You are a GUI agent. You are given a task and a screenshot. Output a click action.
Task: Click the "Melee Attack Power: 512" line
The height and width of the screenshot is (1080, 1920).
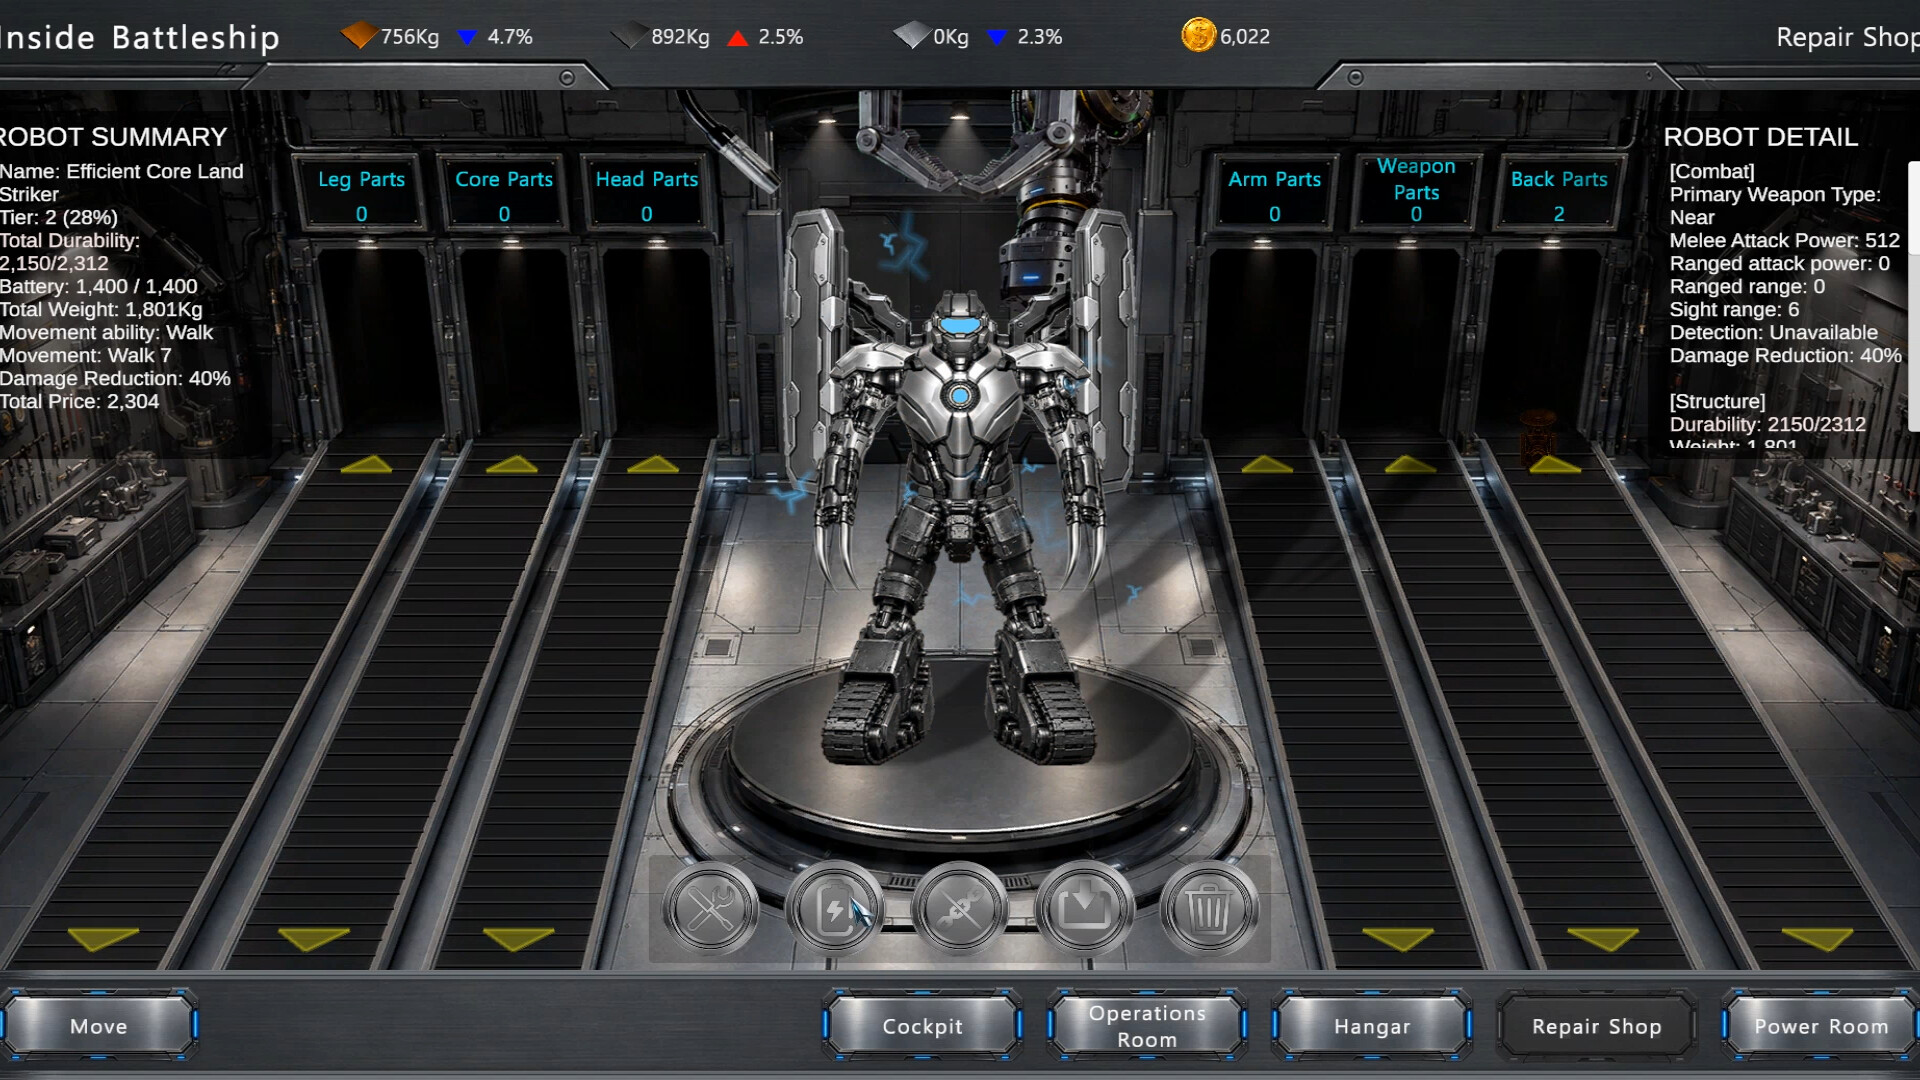click(x=1784, y=240)
